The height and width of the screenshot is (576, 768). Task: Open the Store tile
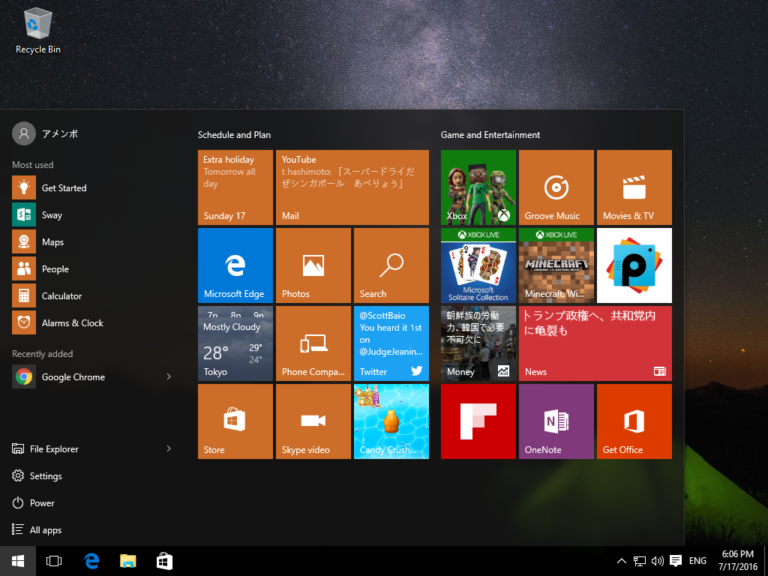point(235,421)
